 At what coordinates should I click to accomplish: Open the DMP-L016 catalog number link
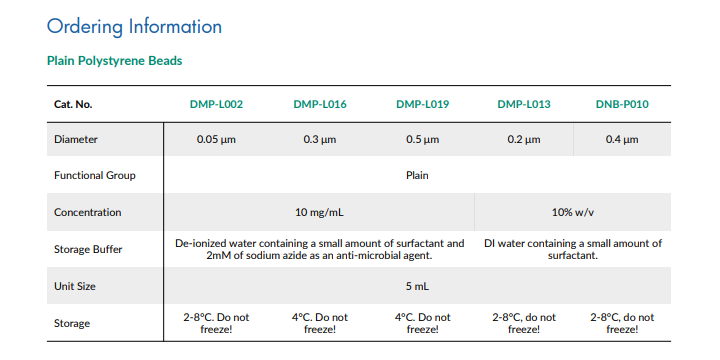click(x=320, y=104)
